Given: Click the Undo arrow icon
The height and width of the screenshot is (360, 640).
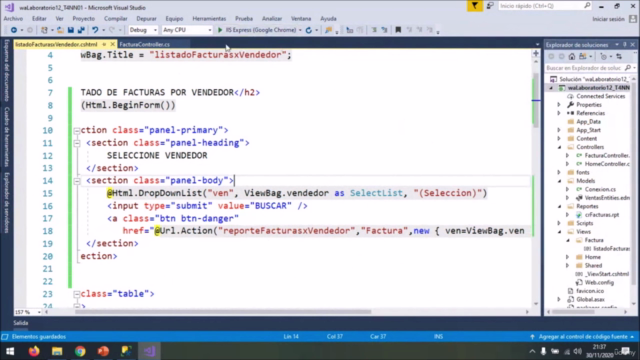Looking at the screenshot, I should 95,30.
